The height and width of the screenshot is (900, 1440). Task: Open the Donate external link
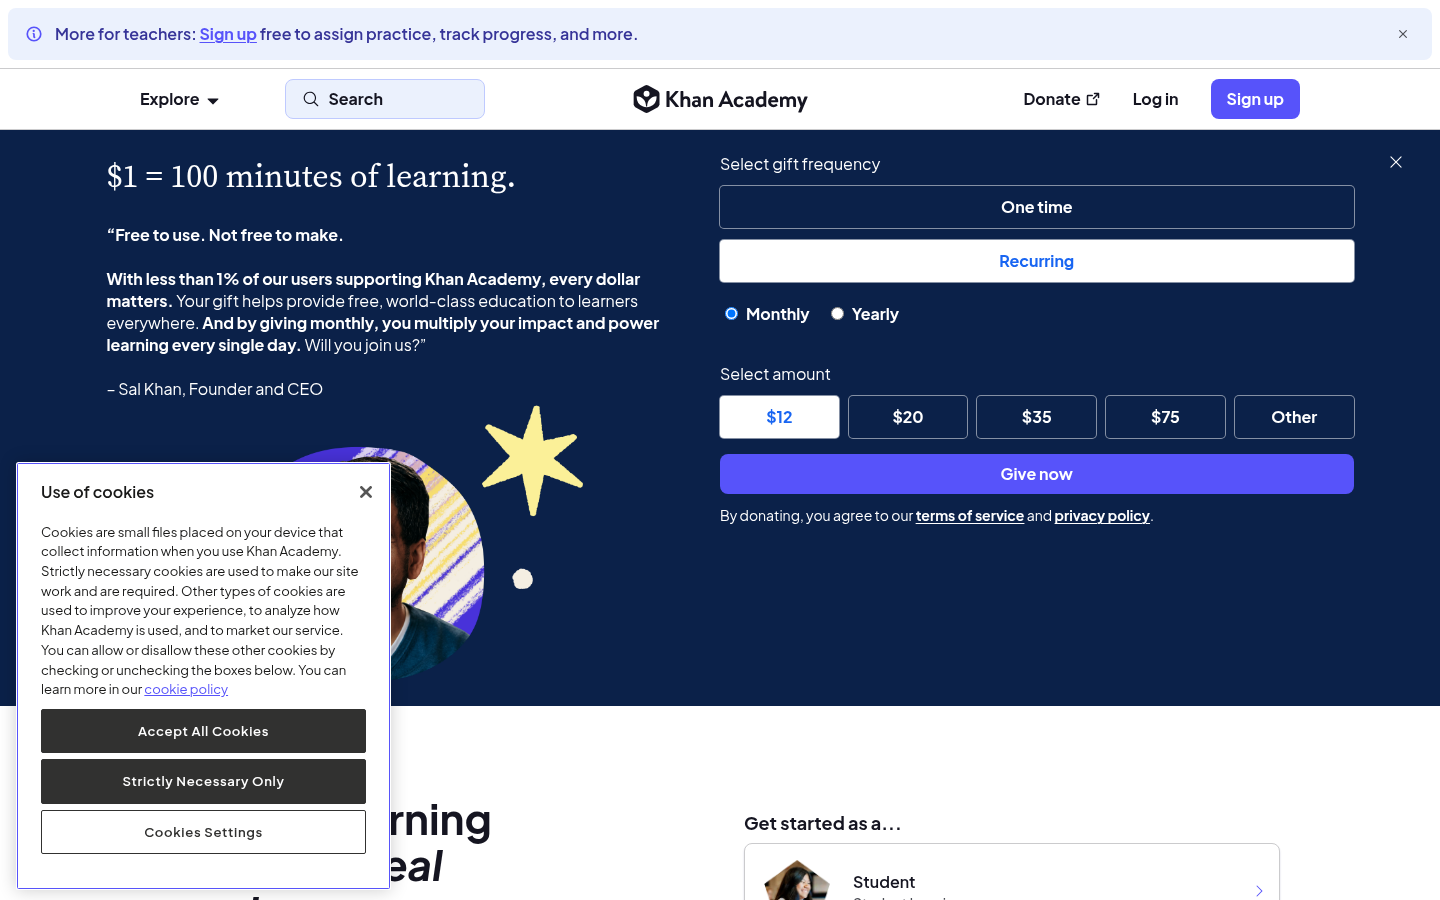coord(1061,99)
